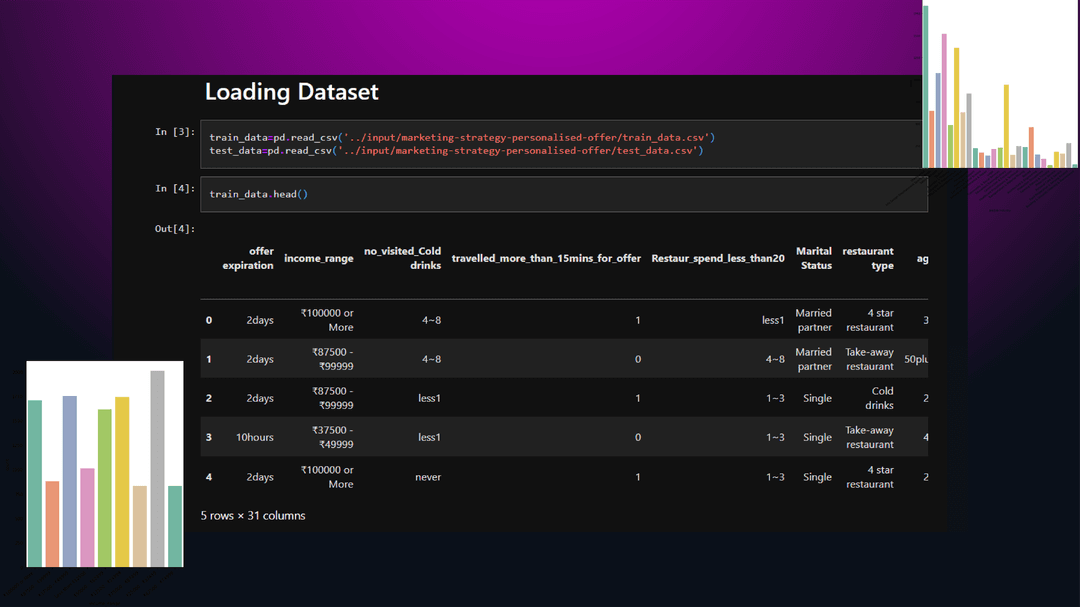Select the offer expiration column header
The image size is (1080, 607).
pyautogui.click(x=248, y=259)
